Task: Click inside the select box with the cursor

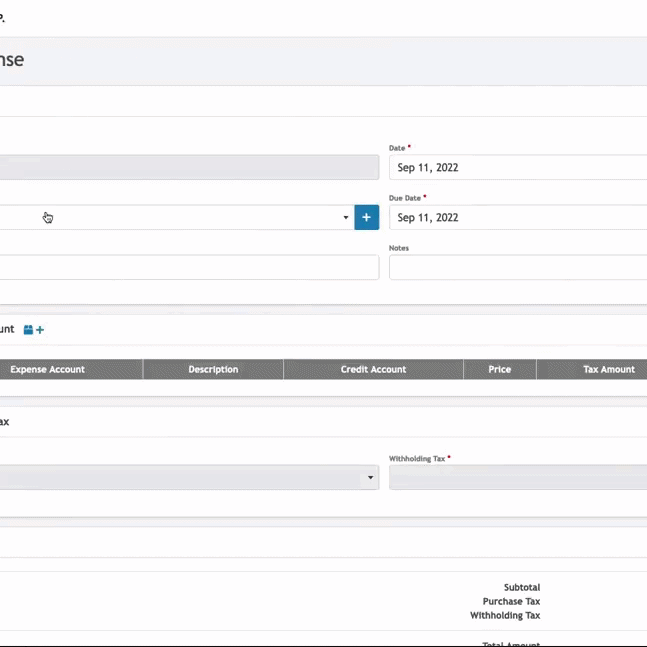Action: click(x=170, y=218)
